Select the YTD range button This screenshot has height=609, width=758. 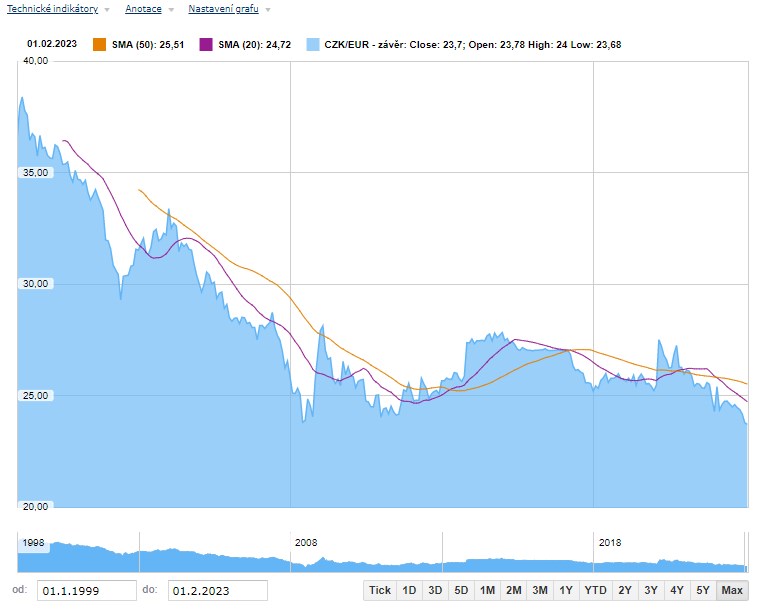point(595,590)
